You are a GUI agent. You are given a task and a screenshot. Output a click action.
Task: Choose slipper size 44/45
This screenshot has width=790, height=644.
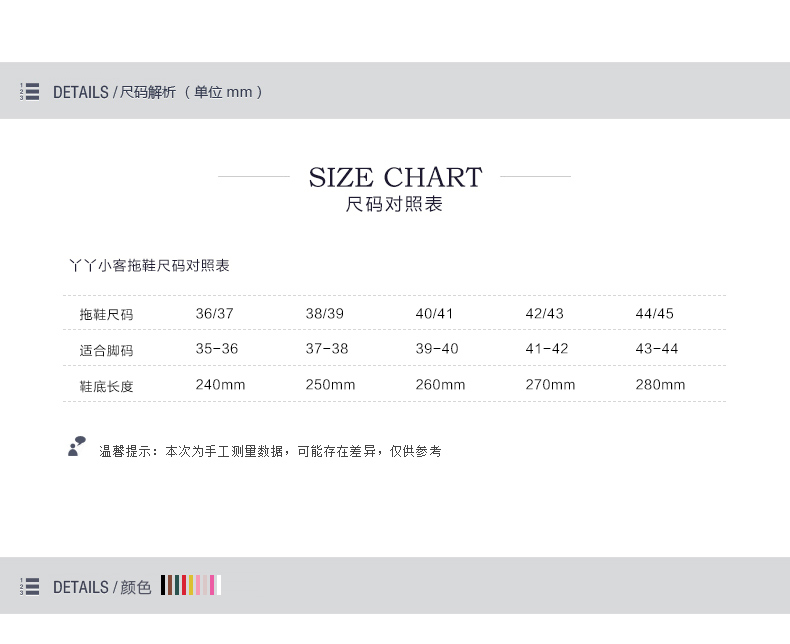(x=654, y=313)
